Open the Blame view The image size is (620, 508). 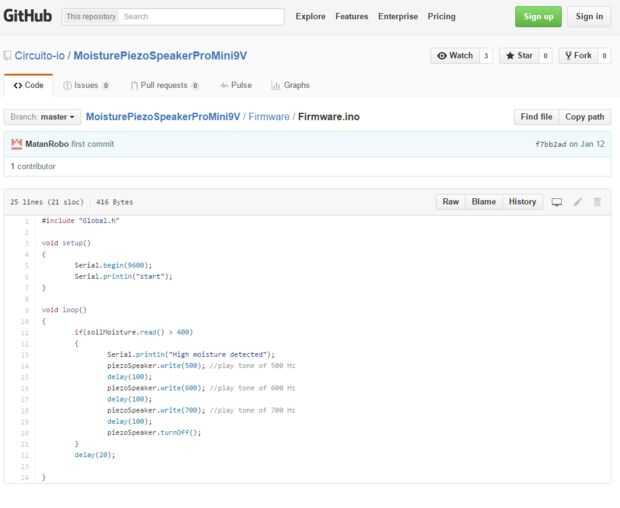click(483, 202)
